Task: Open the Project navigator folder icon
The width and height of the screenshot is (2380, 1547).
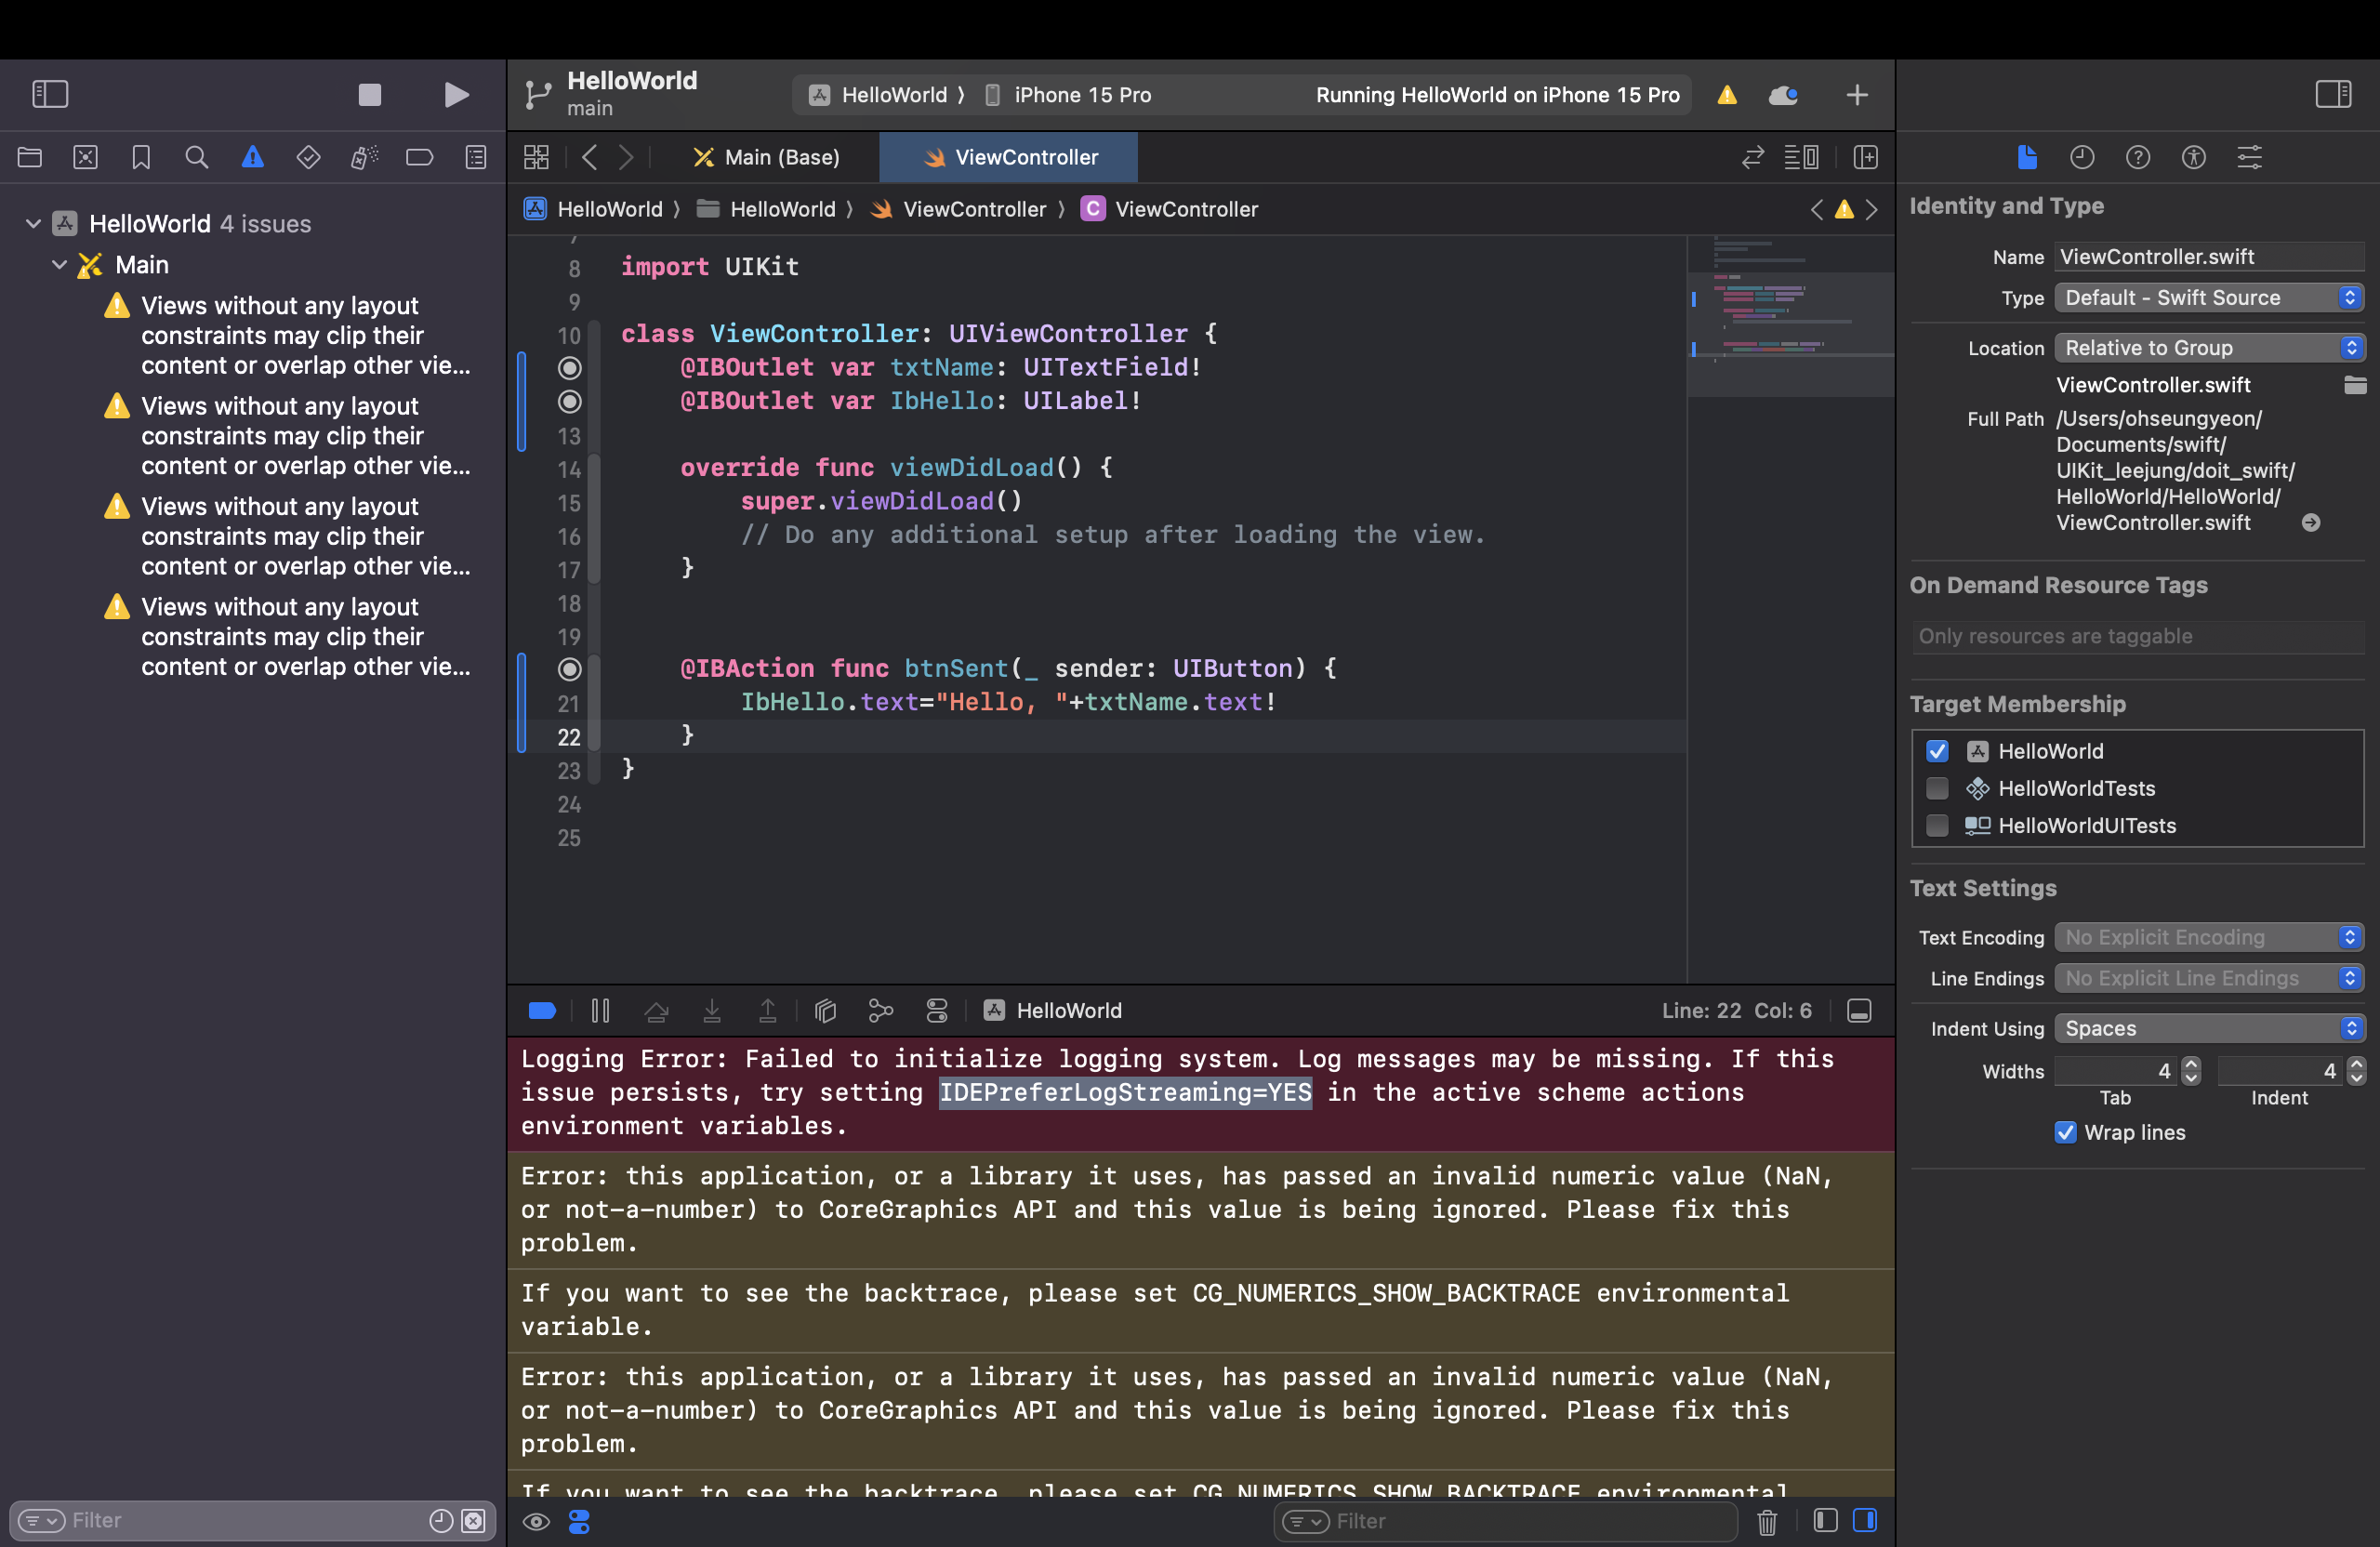Action: click(30, 157)
